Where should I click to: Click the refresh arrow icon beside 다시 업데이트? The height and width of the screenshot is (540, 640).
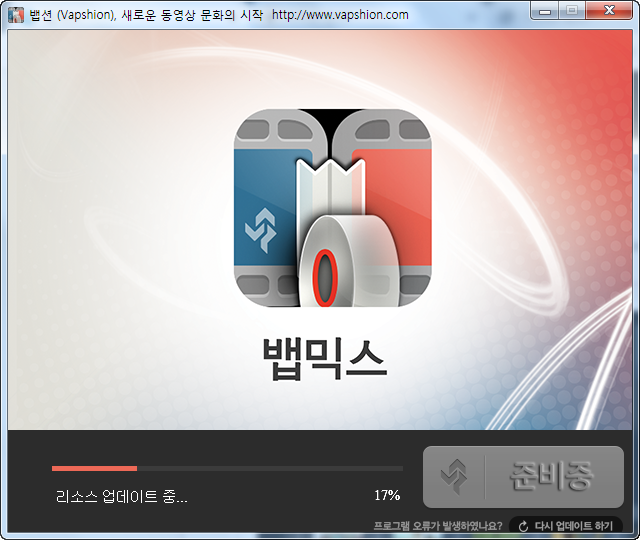523,527
